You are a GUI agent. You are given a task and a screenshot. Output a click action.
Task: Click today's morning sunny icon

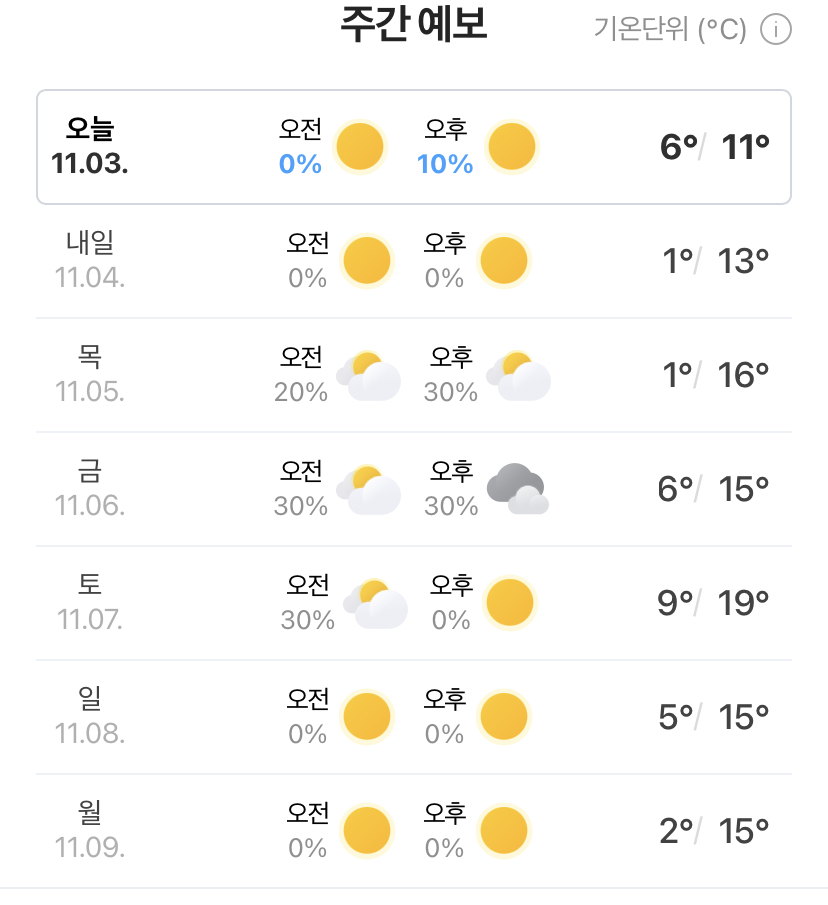click(360, 147)
